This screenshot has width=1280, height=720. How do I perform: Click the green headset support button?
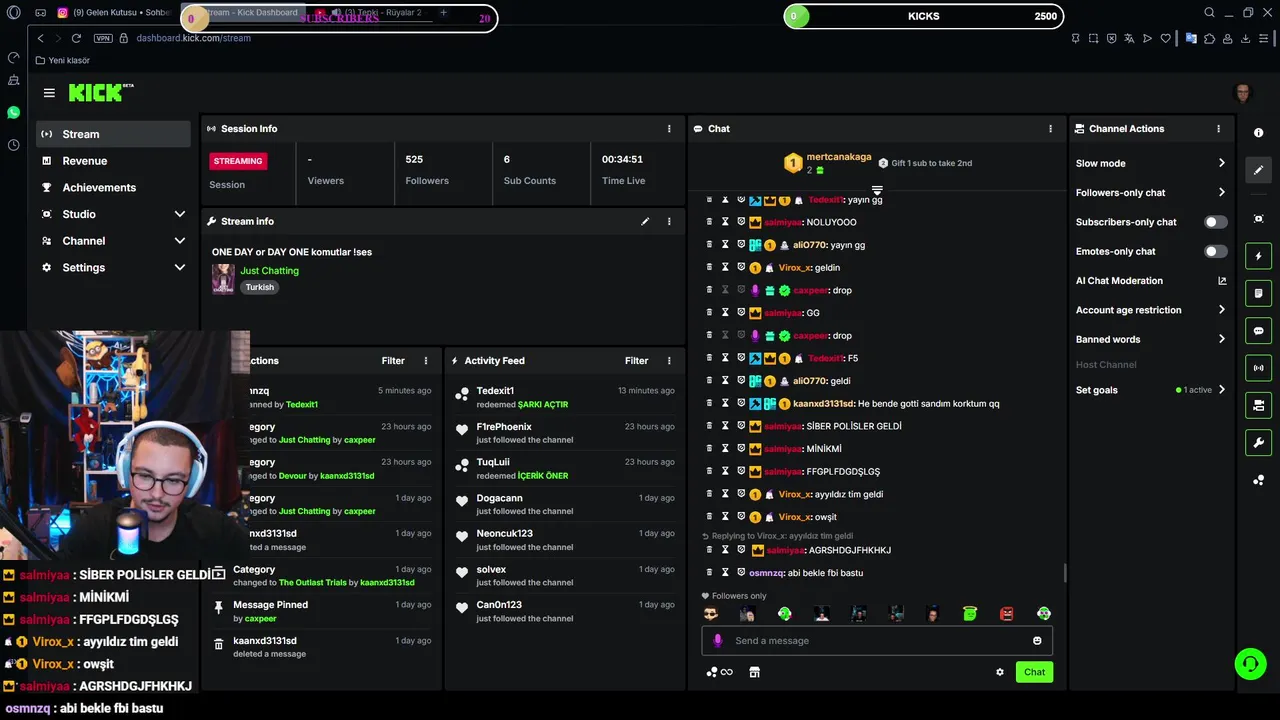[x=1249, y=663]
